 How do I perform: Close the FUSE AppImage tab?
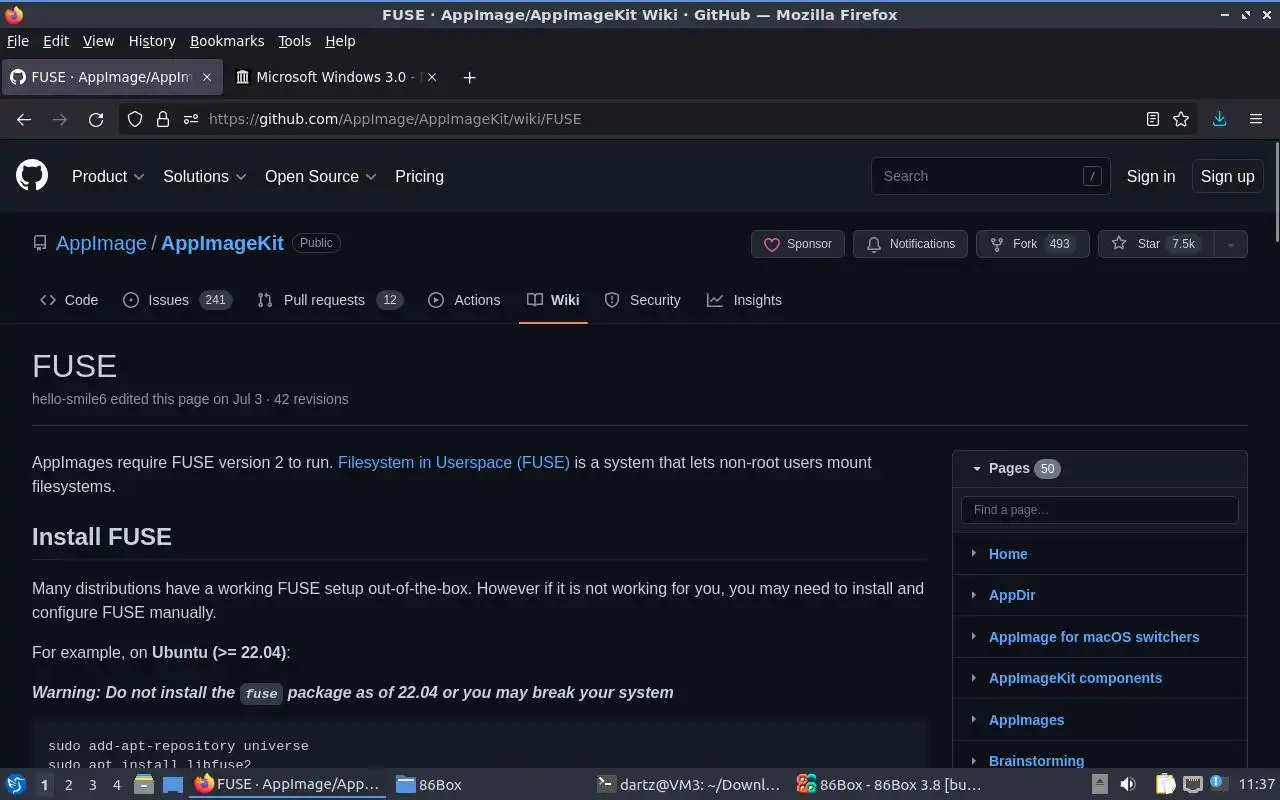tap(207, 77)
